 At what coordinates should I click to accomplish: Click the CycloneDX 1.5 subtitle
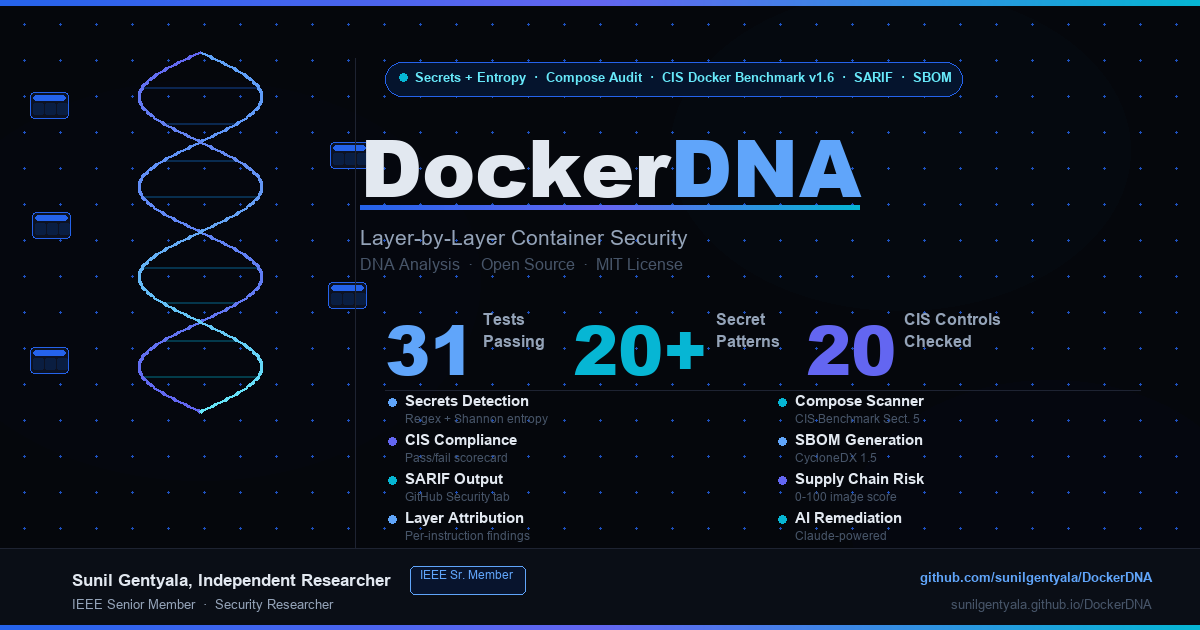[836, 458]
